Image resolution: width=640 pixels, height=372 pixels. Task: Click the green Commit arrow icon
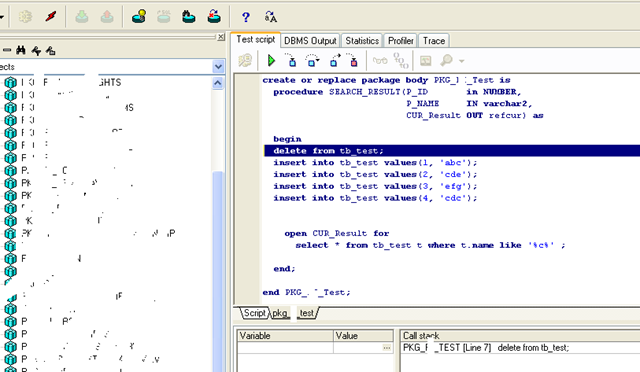coord(82,17)
